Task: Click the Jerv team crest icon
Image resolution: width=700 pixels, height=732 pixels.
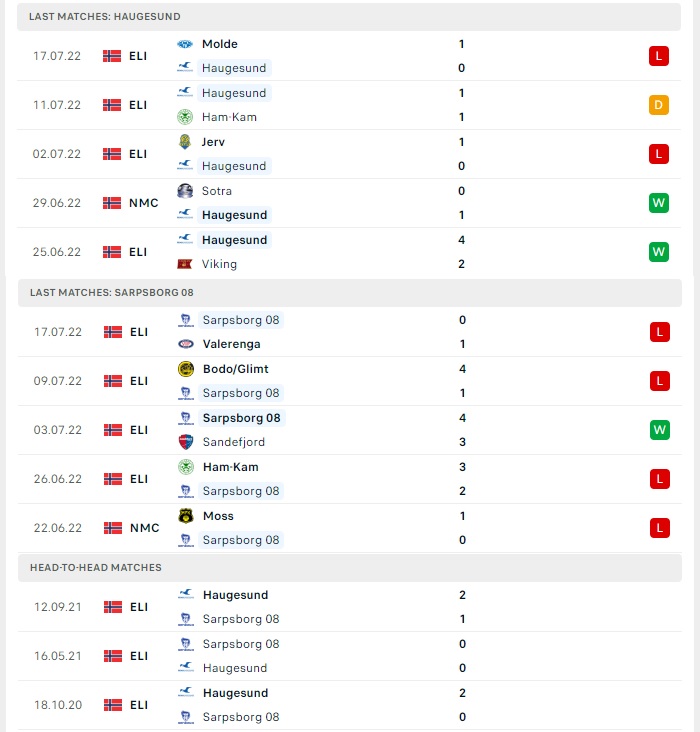Action: coord(185,141)
